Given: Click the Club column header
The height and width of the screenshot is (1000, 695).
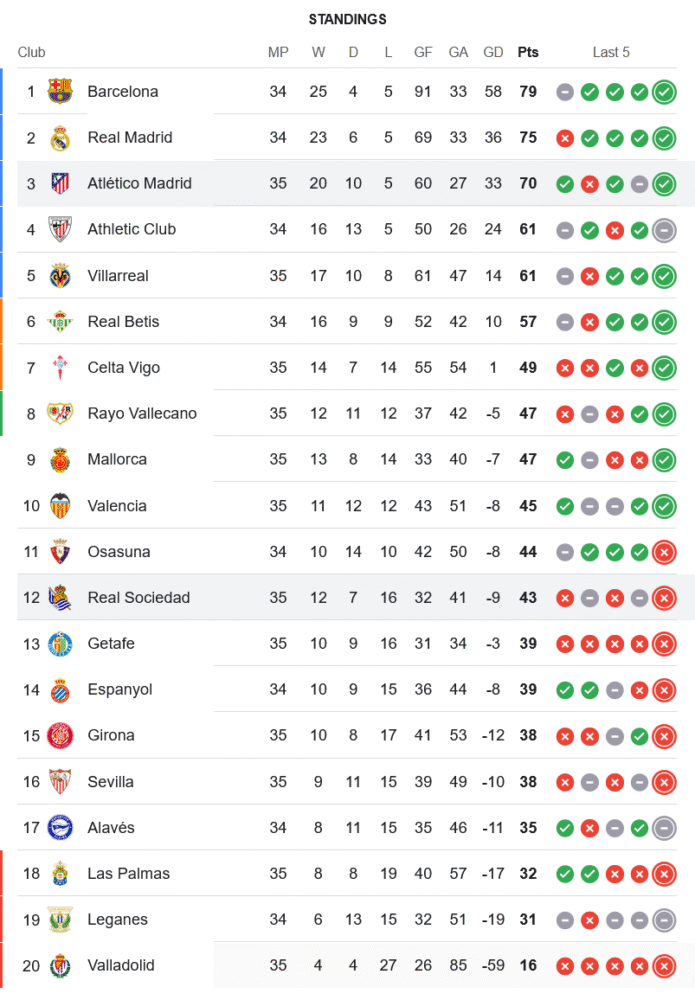Looking at the screenshot, I should point(32,52).
